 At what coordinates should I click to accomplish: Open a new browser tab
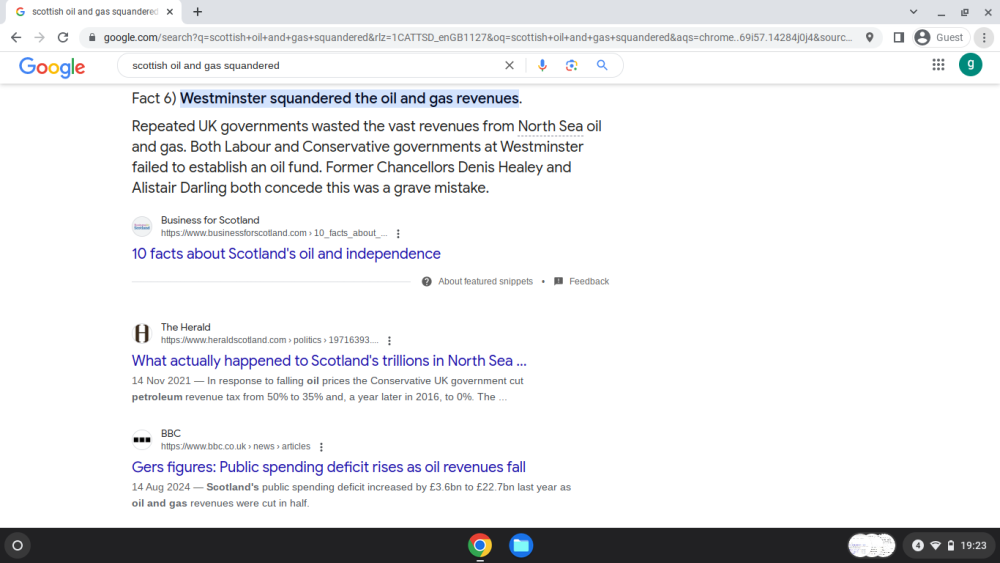198,11
